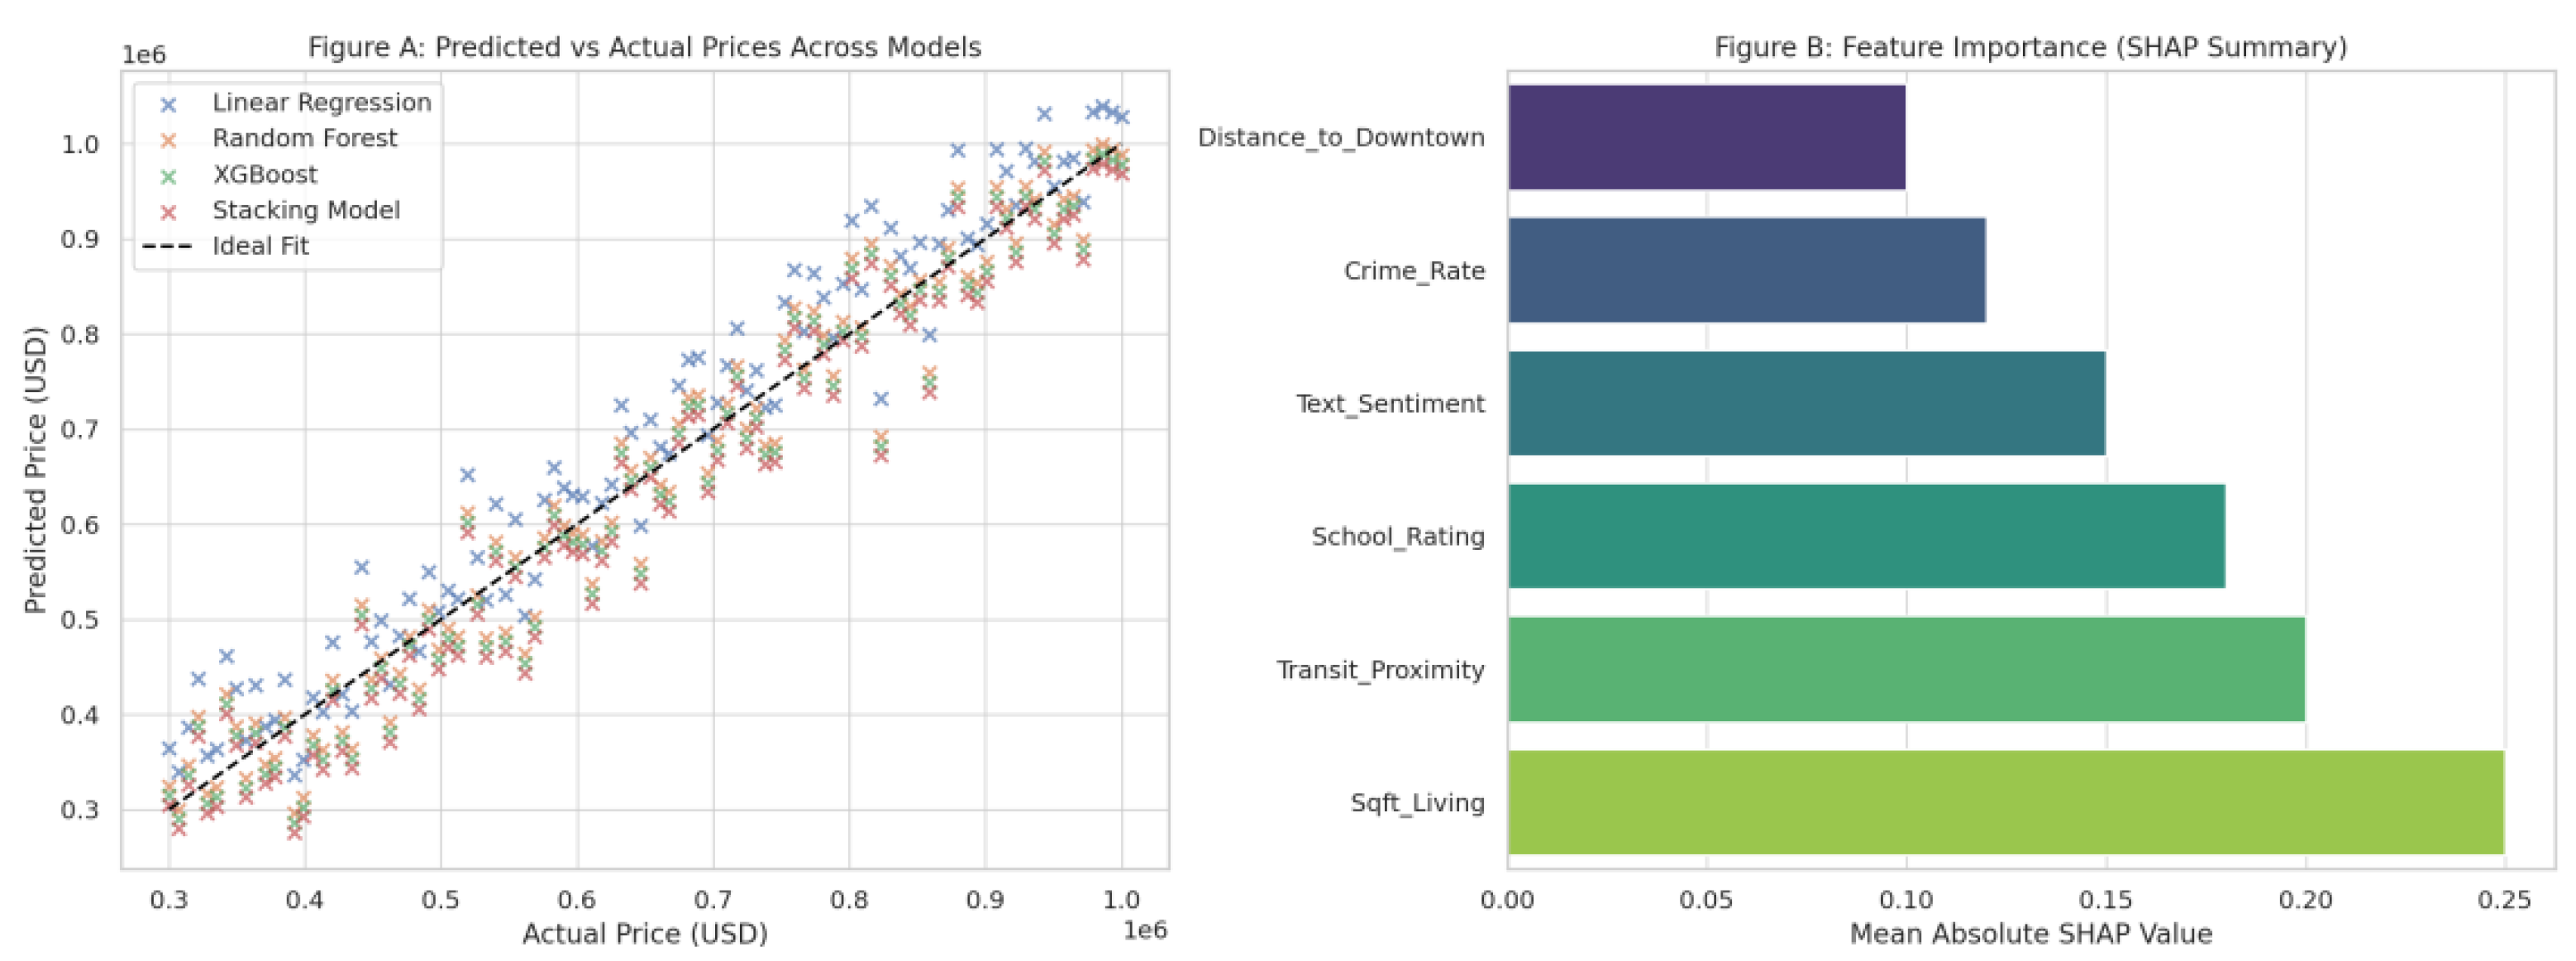This screenshot has width=2576, height=961.
Task: Click the School_Rating bar
Action: (x=1865, y=536)
